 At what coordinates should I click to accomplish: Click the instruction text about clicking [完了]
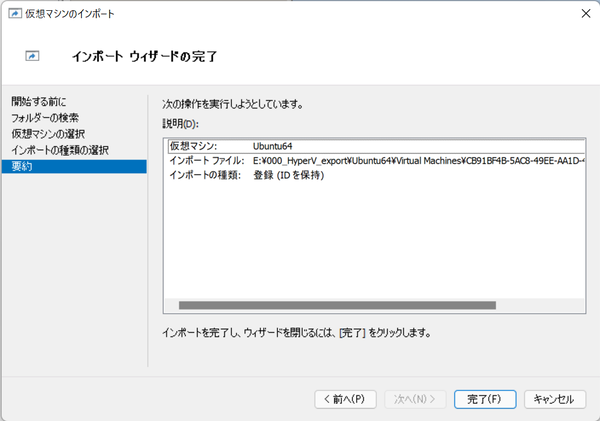[x=297, y=333]
